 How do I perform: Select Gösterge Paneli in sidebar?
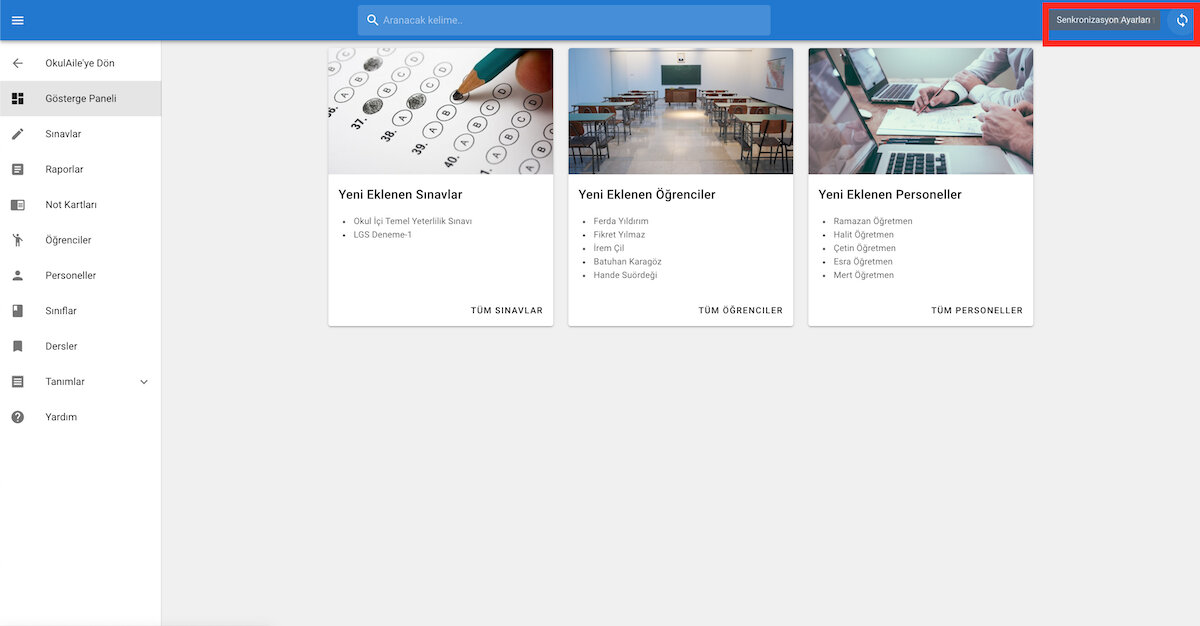[x=80, y=98]
